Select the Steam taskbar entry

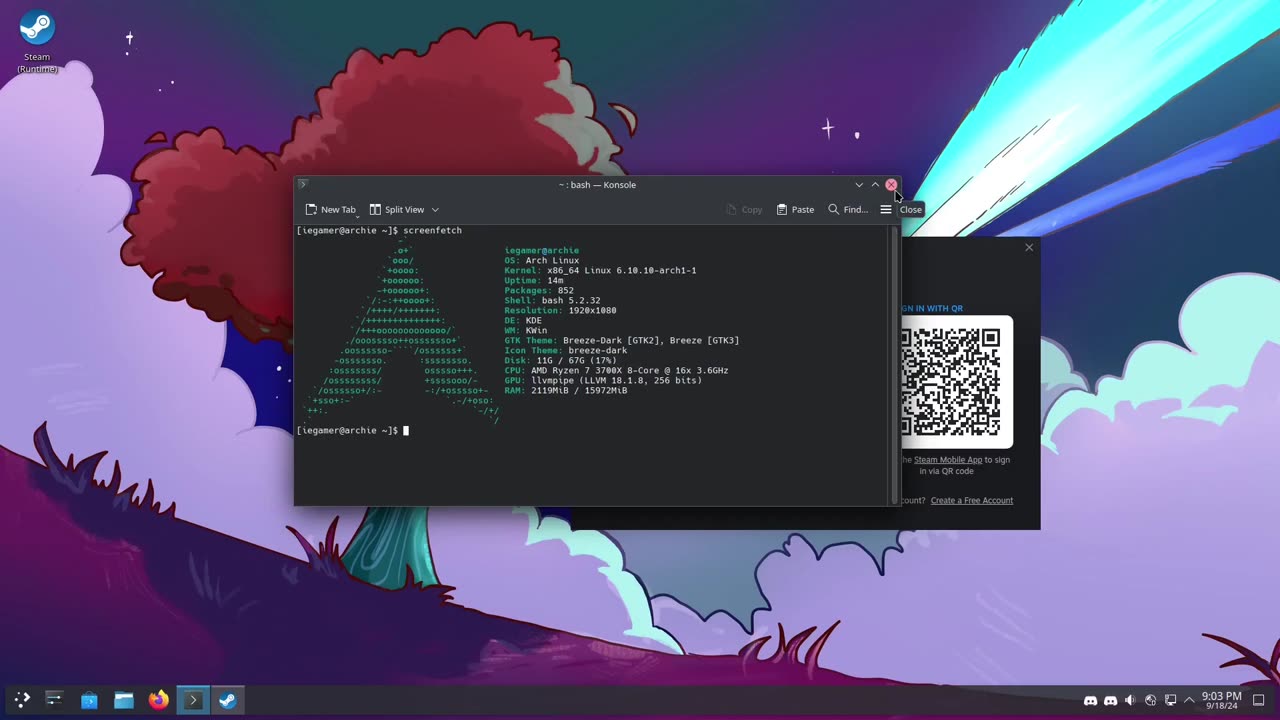227,700
